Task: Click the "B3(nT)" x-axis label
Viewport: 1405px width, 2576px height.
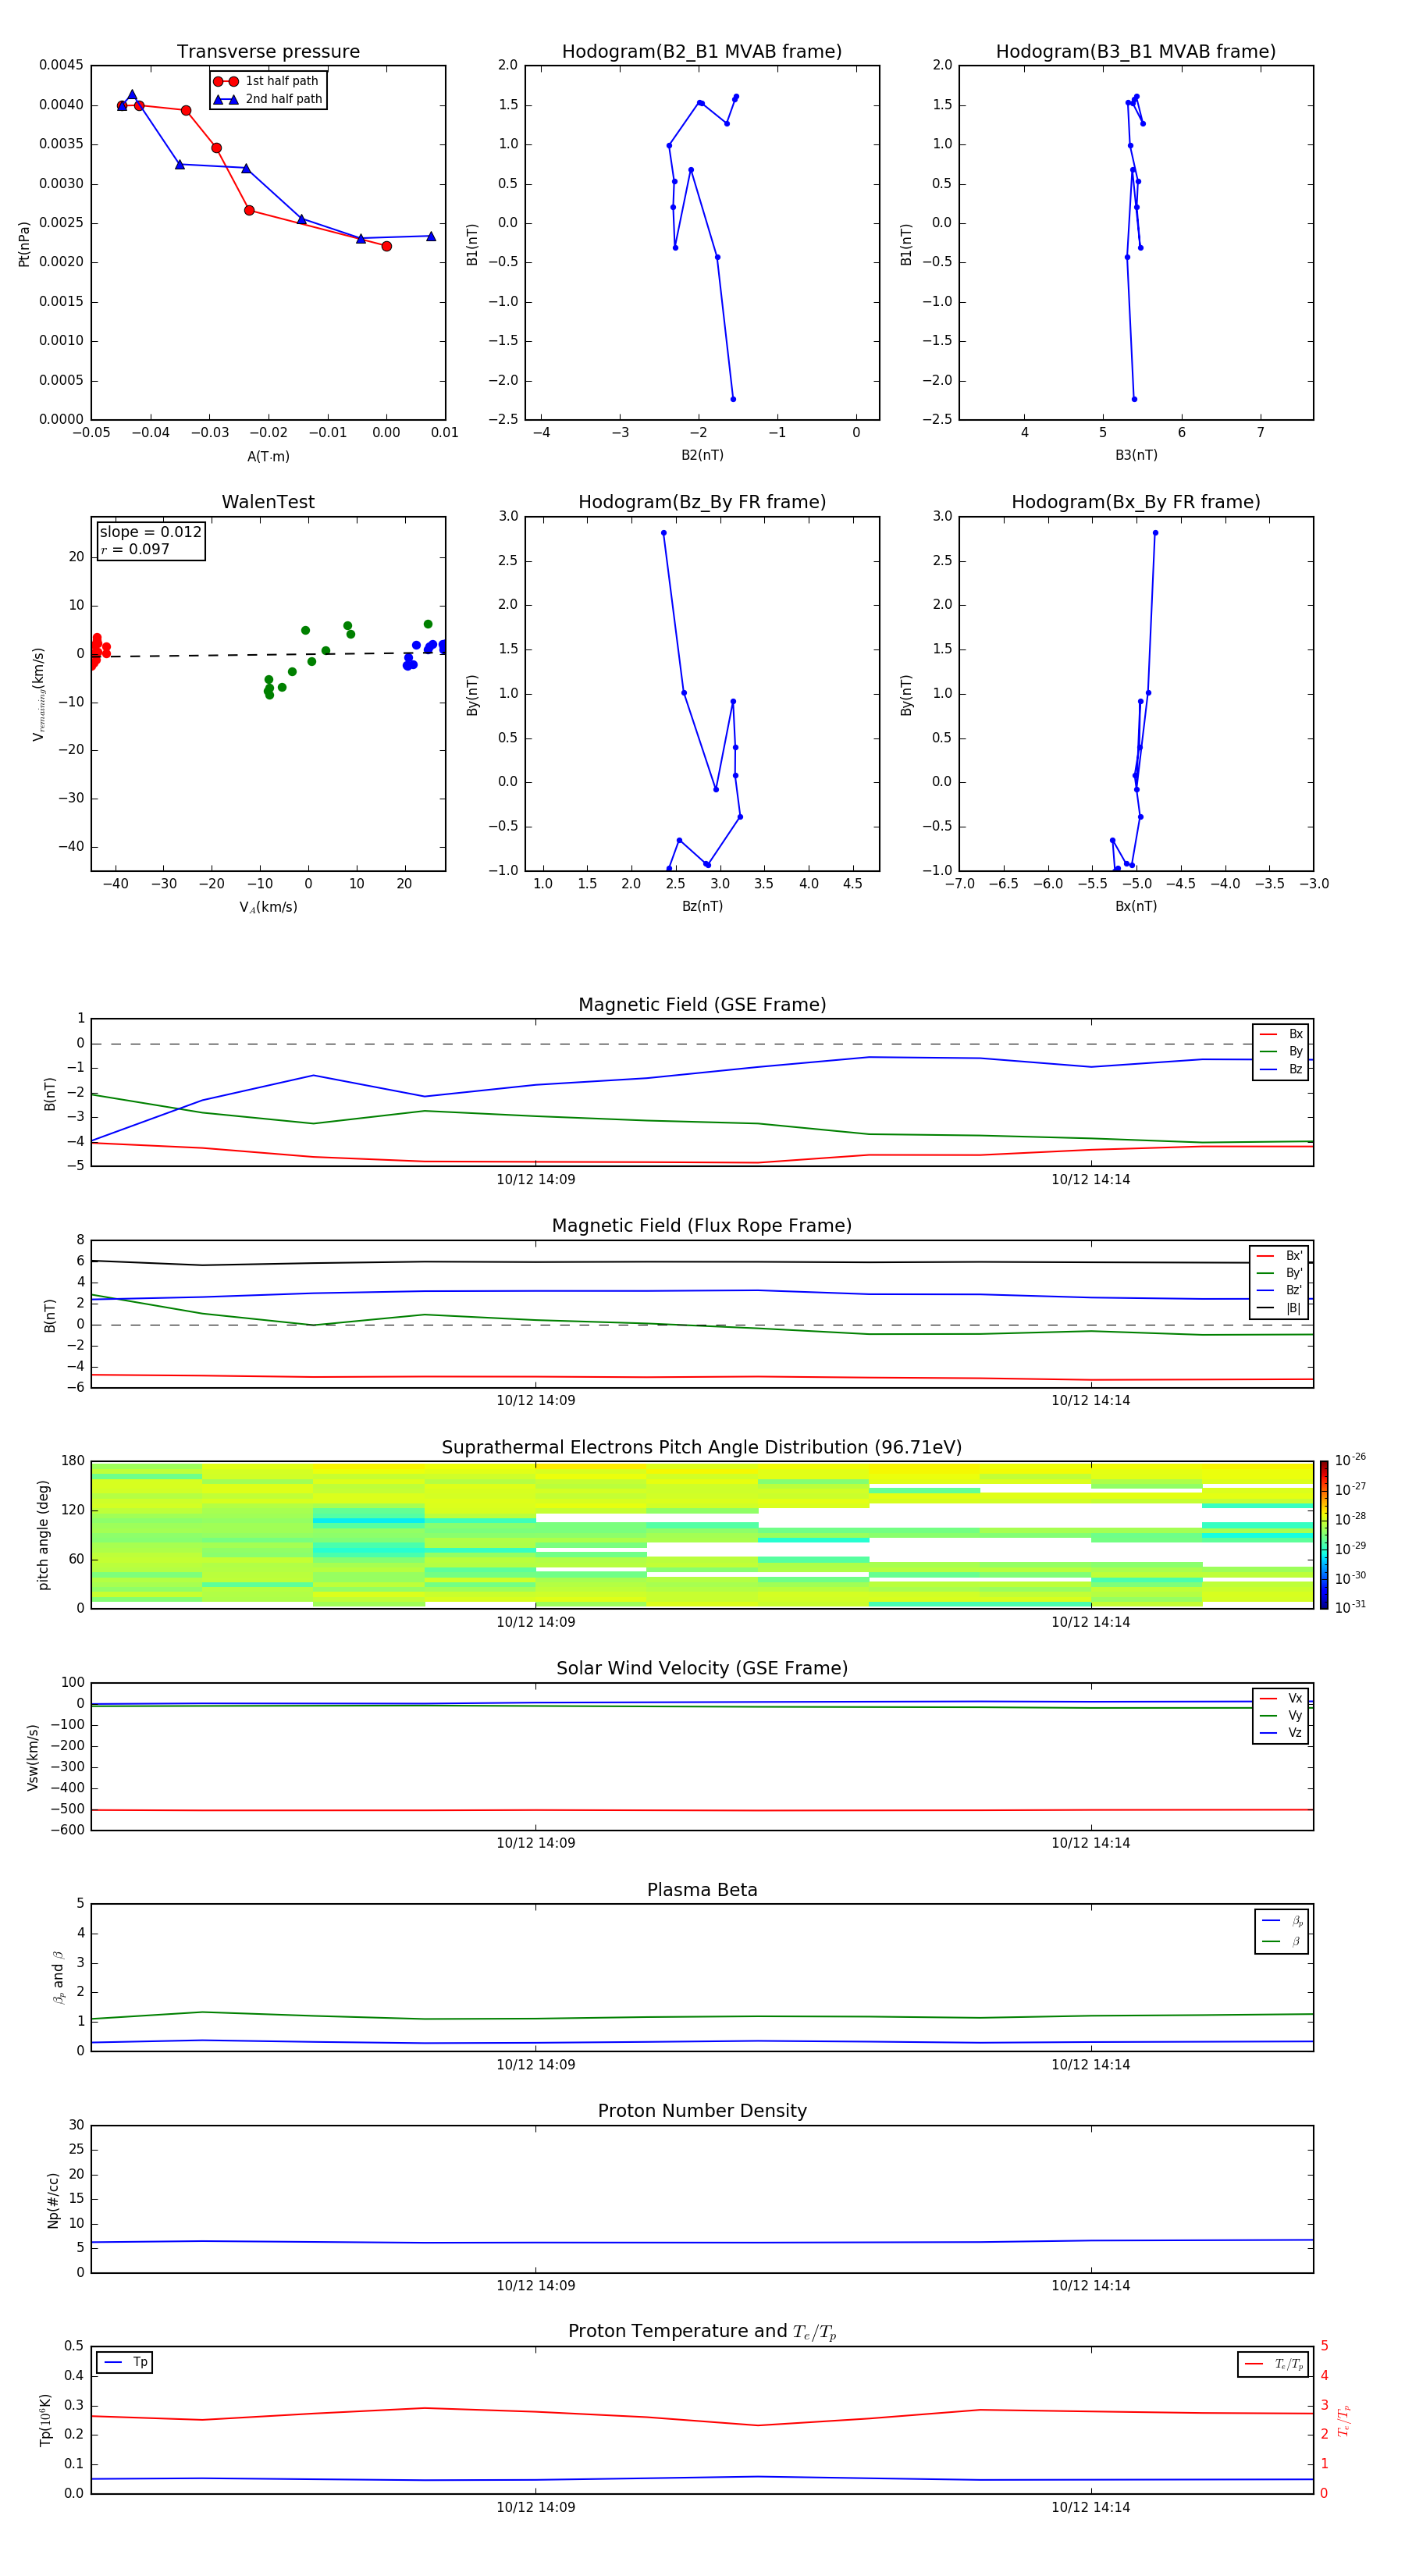Action: click(1136, 455)
